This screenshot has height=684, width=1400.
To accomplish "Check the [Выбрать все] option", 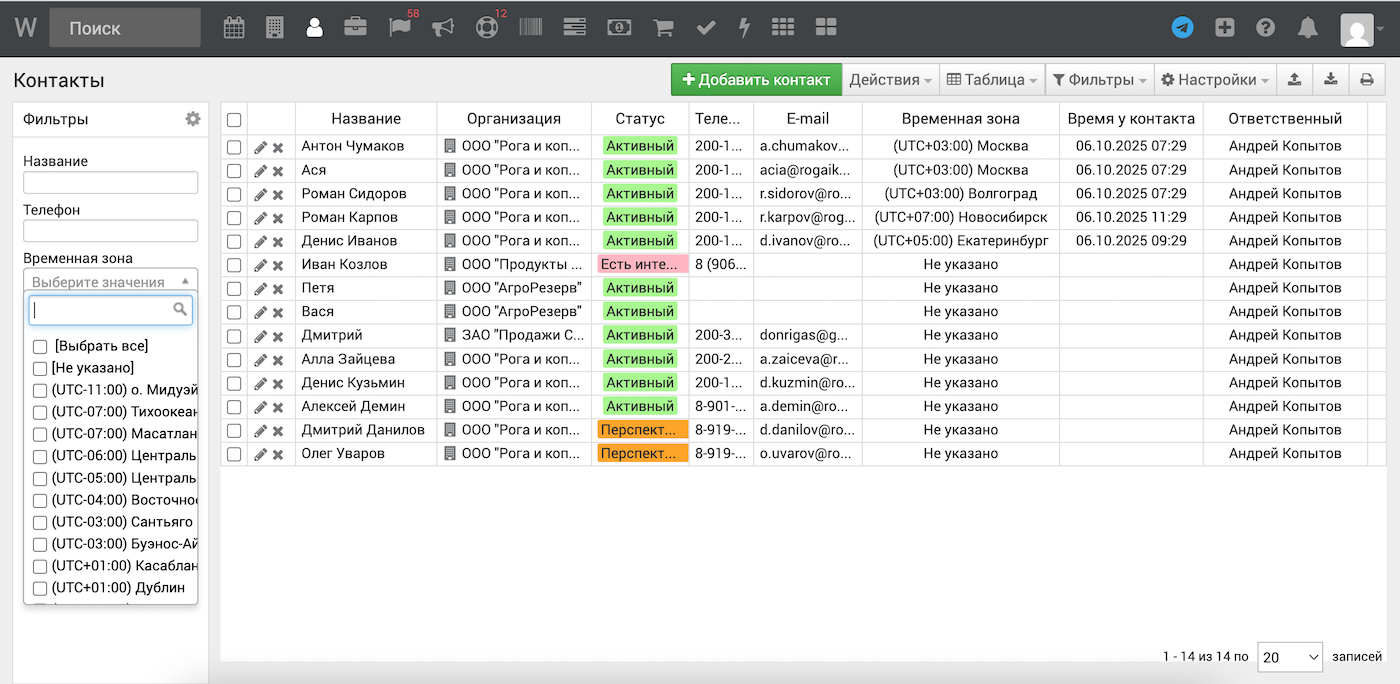I will [40, 346].
